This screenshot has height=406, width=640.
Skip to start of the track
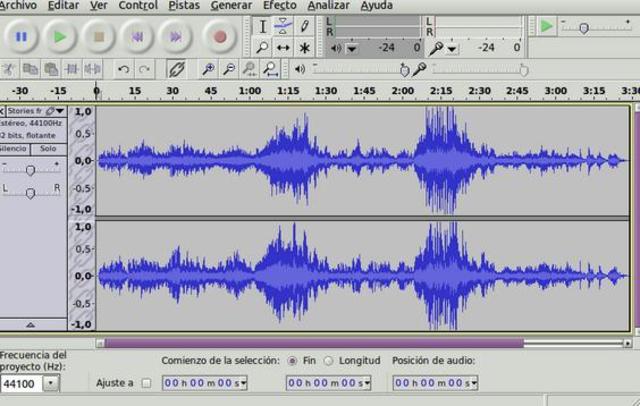point(138,37)
